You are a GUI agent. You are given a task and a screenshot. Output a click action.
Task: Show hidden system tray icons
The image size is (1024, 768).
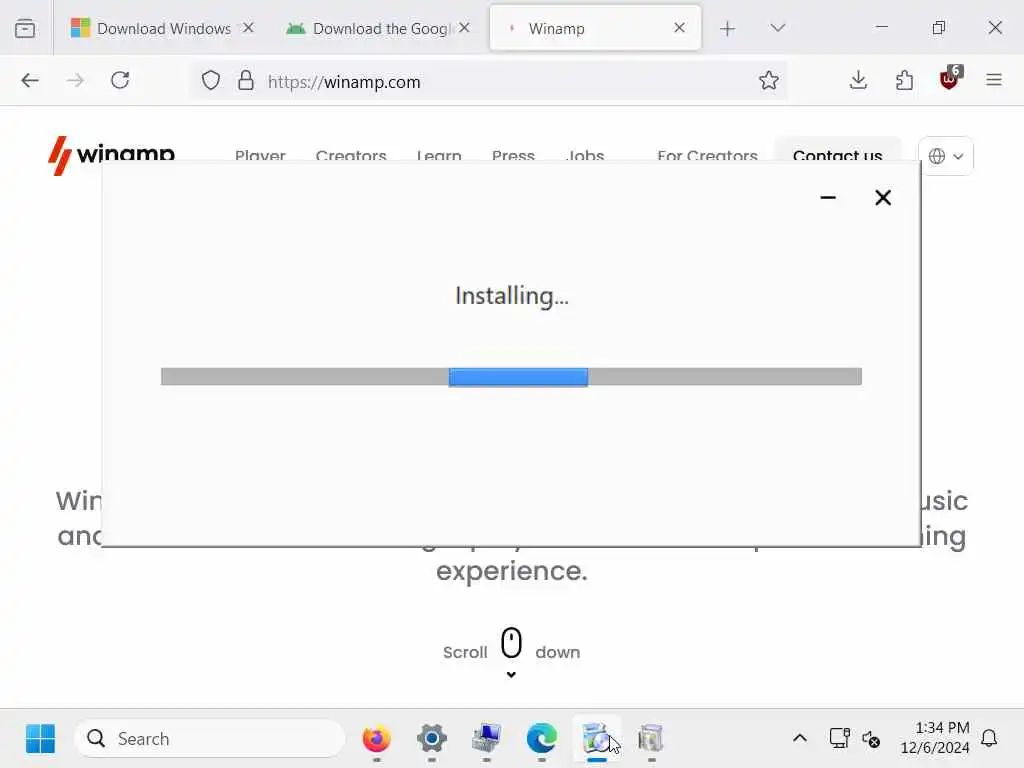click(800, 739)
